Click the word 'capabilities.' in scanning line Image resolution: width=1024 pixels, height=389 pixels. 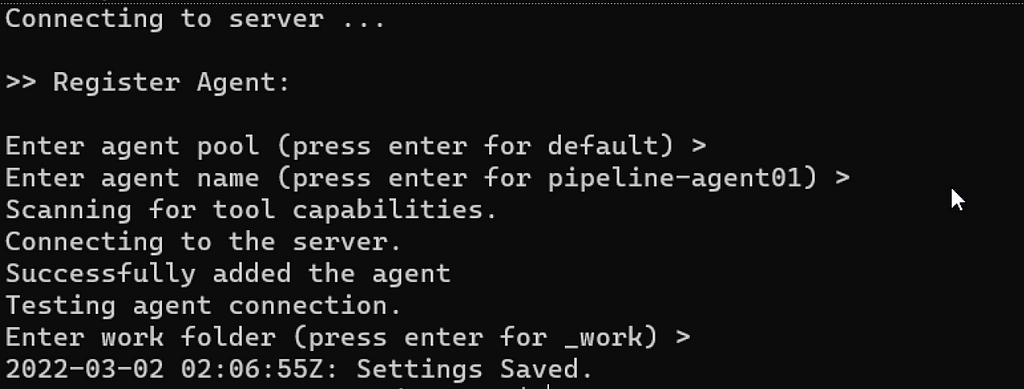(394, 210)
